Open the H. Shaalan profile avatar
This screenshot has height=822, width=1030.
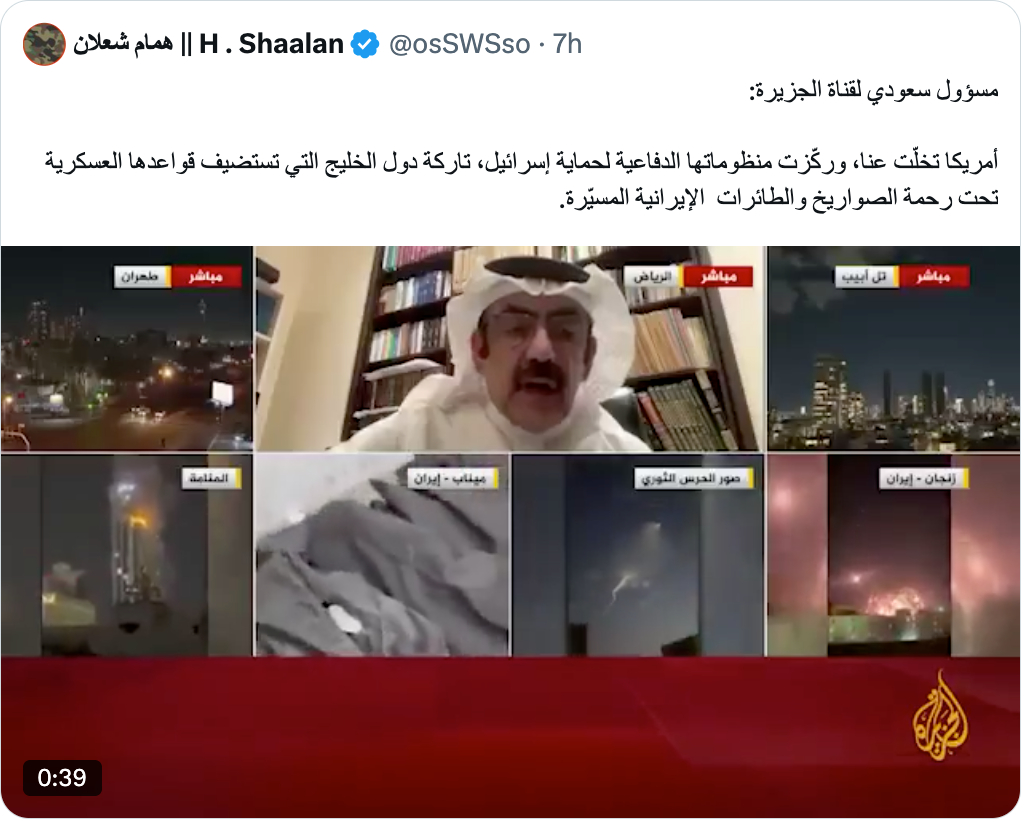[x=44, y=44]
